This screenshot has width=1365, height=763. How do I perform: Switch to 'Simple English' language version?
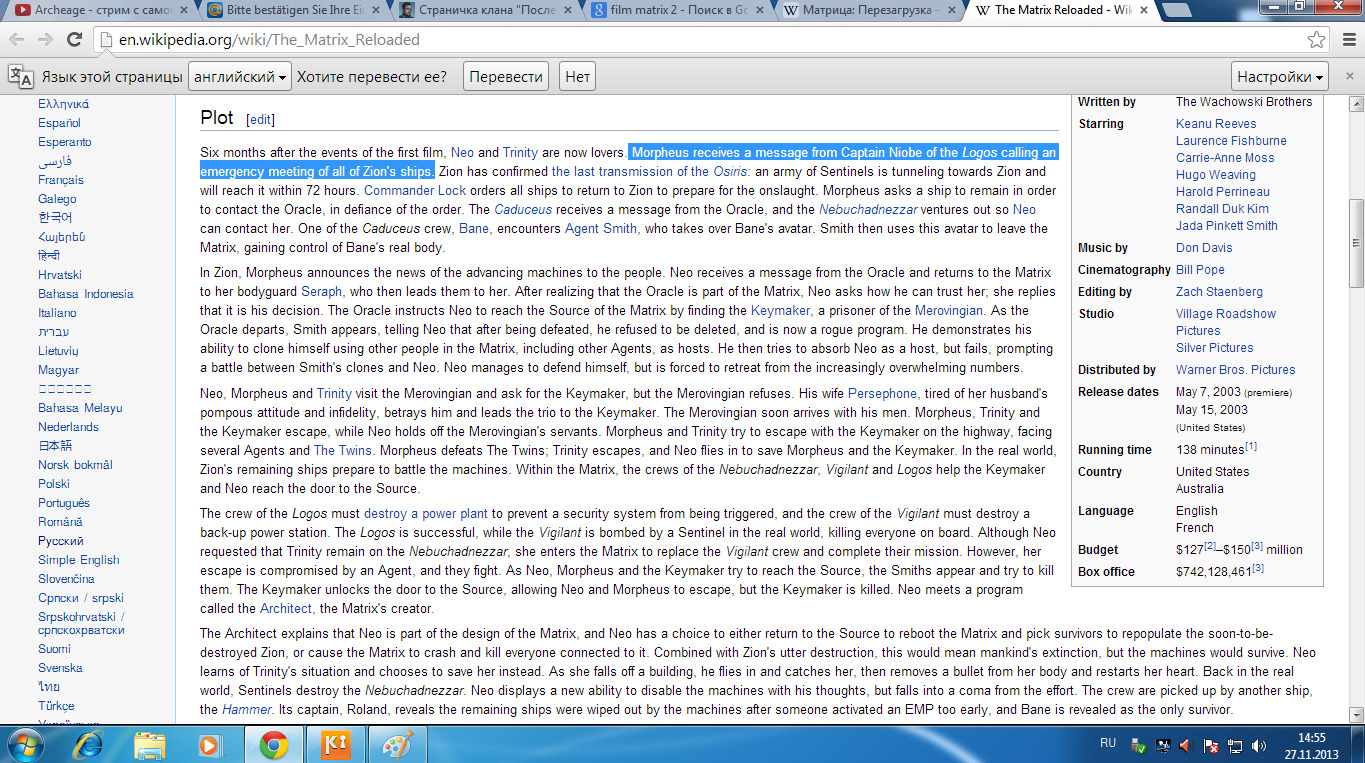tap(79, 560)
